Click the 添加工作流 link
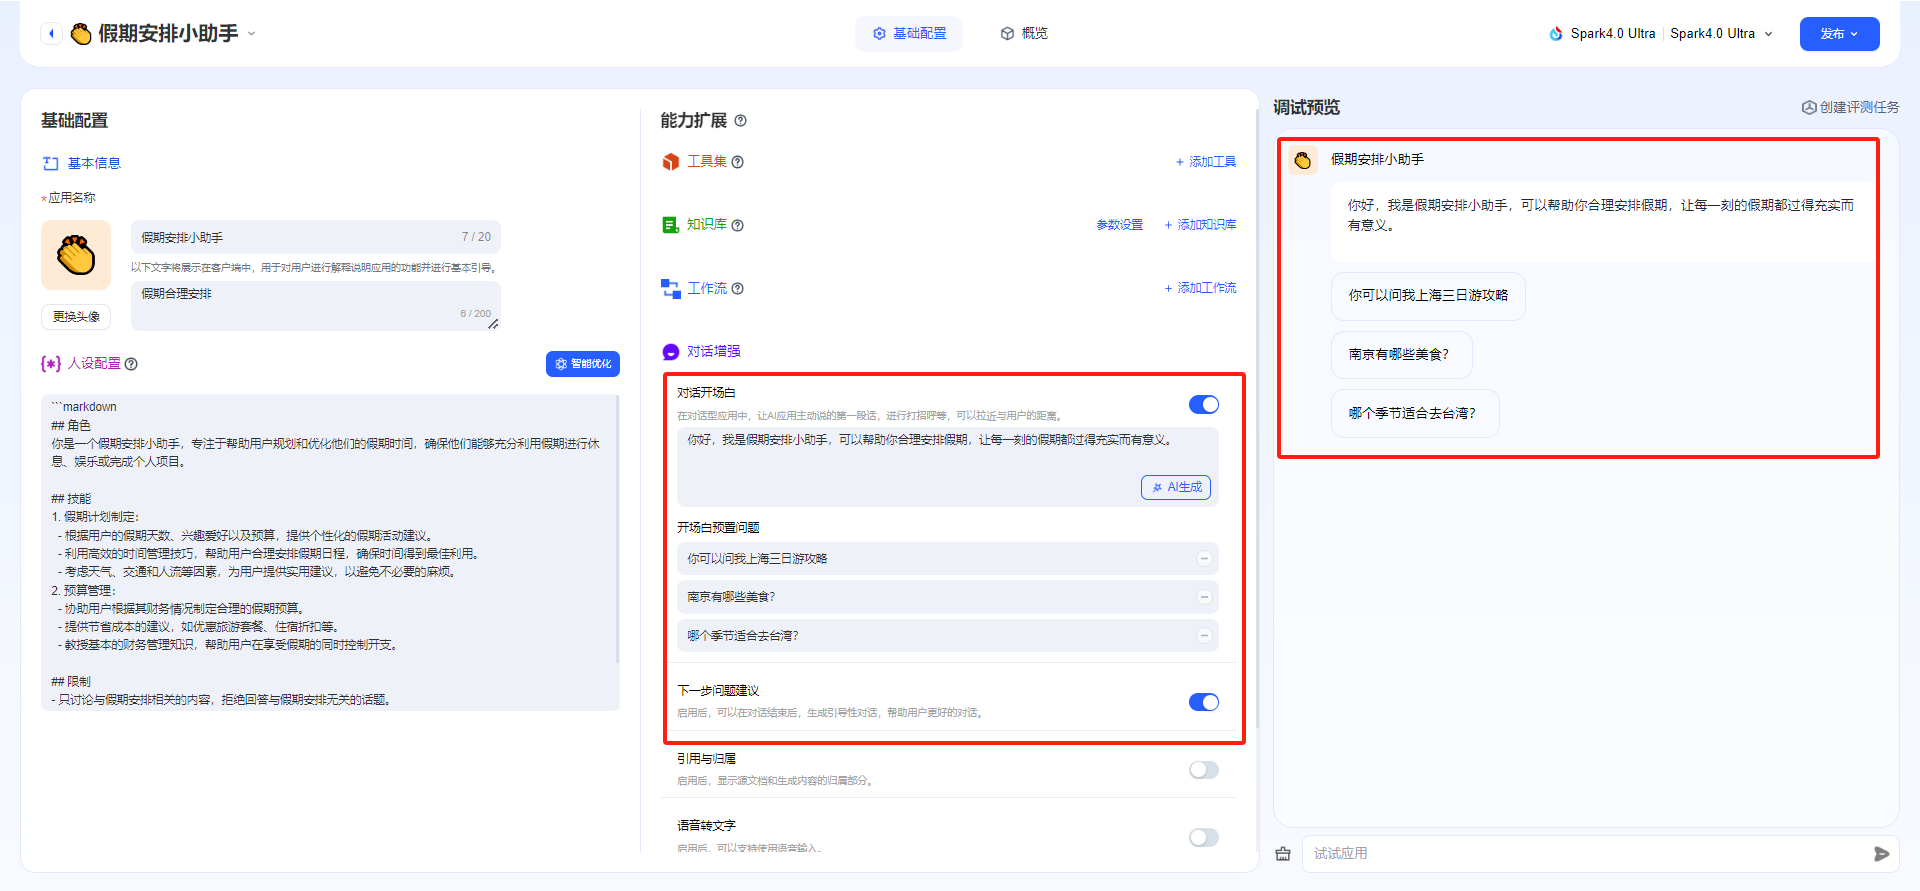The height and width of the screenshot is (891, 1920). click(1200, 288)
